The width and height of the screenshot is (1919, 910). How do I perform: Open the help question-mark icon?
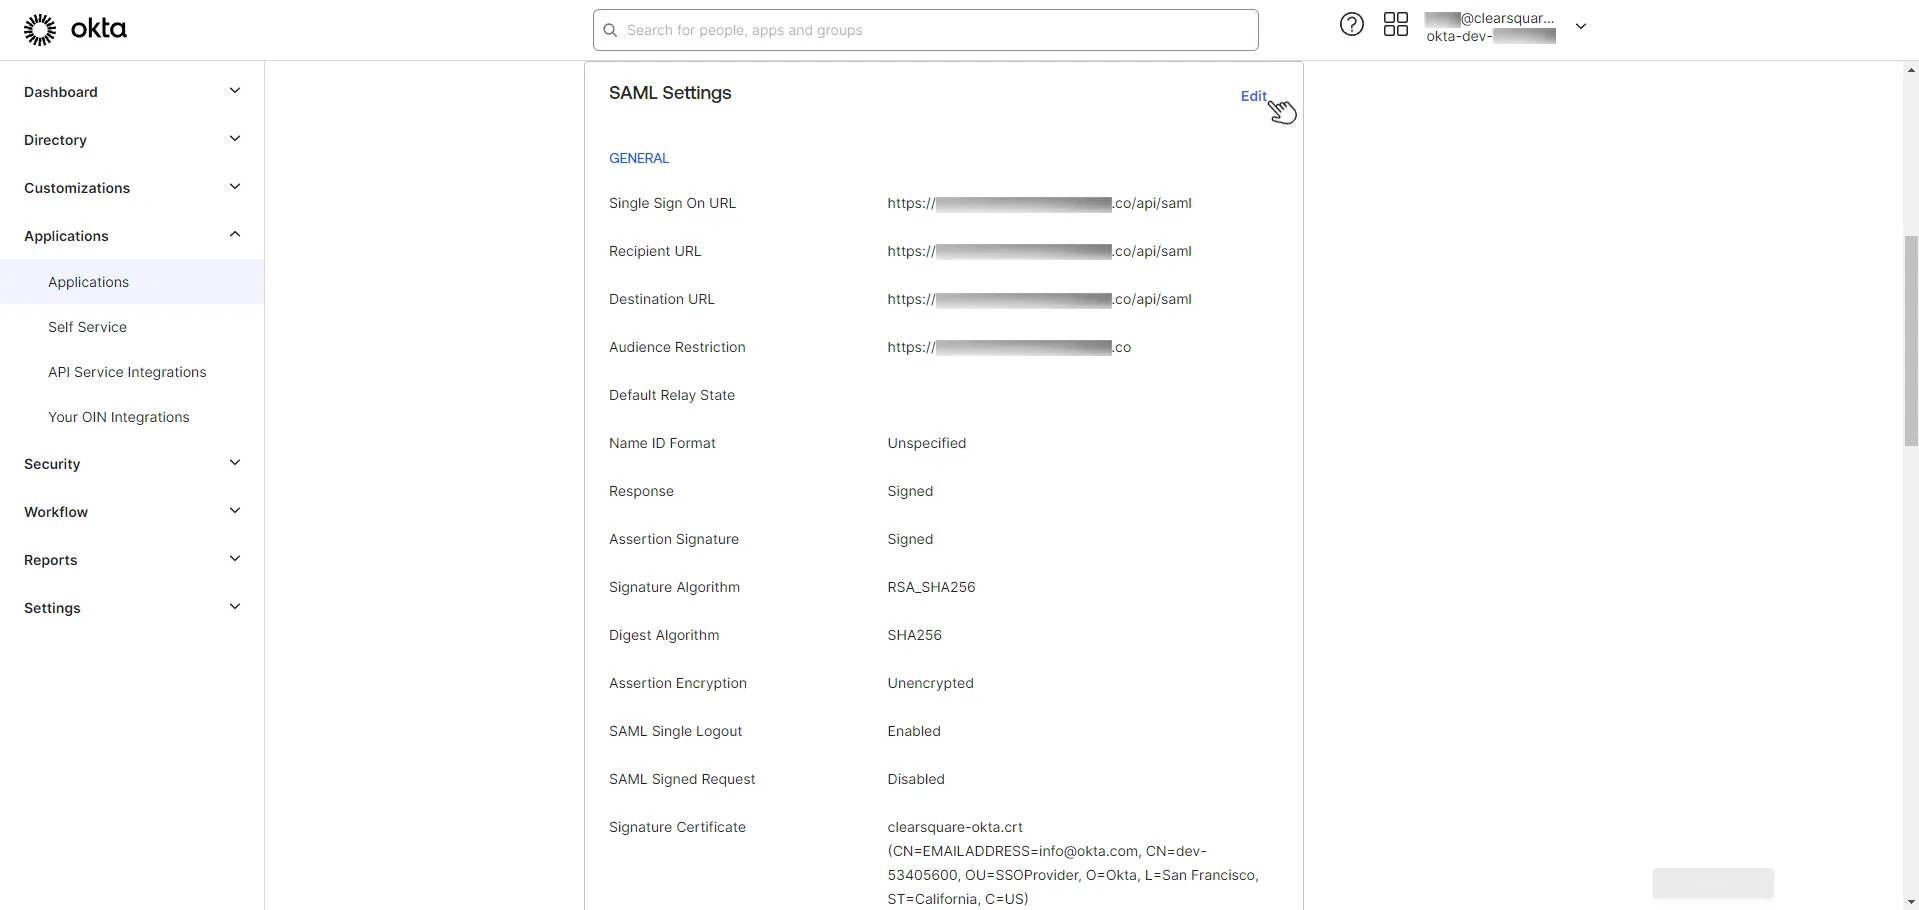coord(1351,25)
